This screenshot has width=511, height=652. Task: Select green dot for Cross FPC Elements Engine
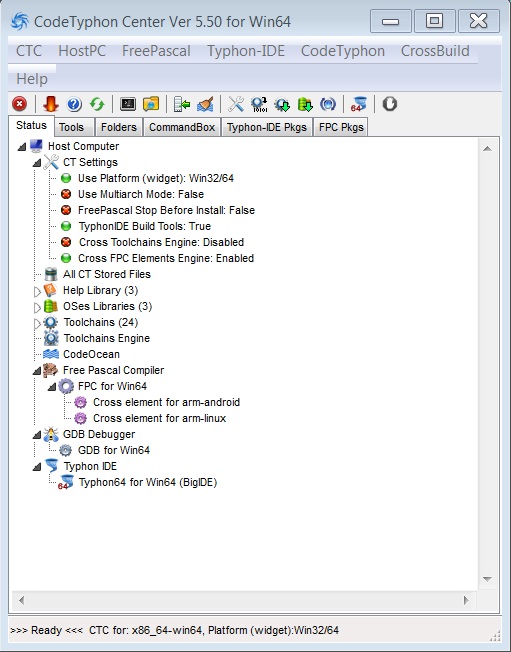tap(66, 258)
